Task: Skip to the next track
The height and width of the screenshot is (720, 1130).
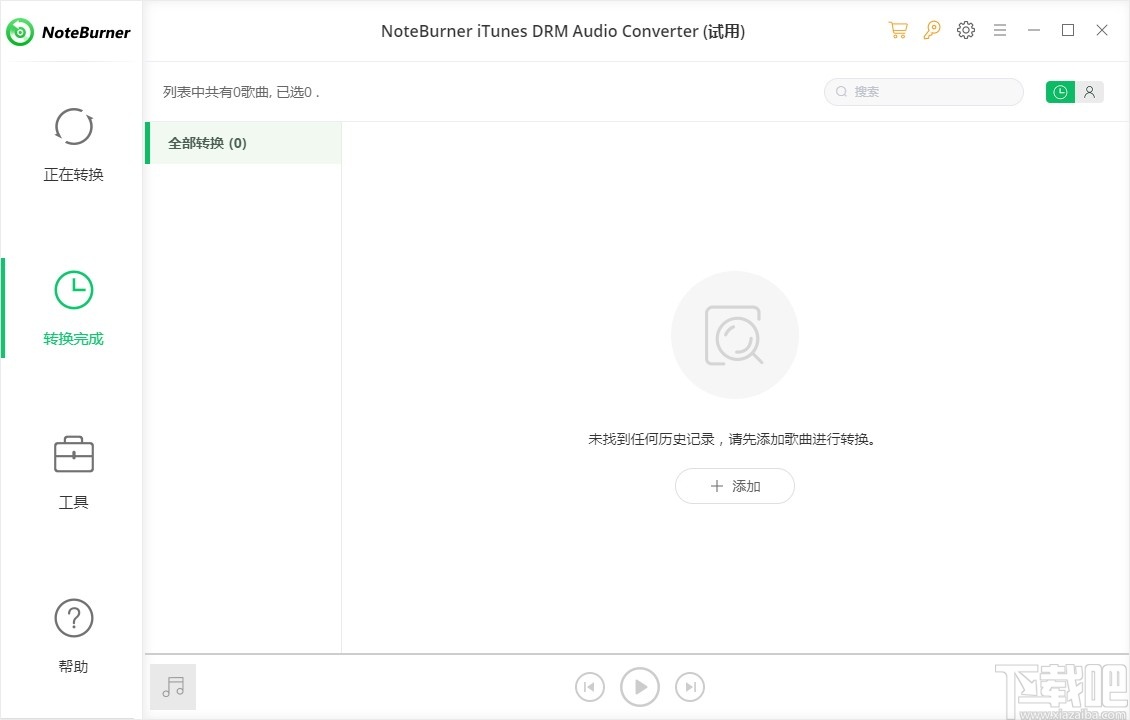Action: pos(690,687)
